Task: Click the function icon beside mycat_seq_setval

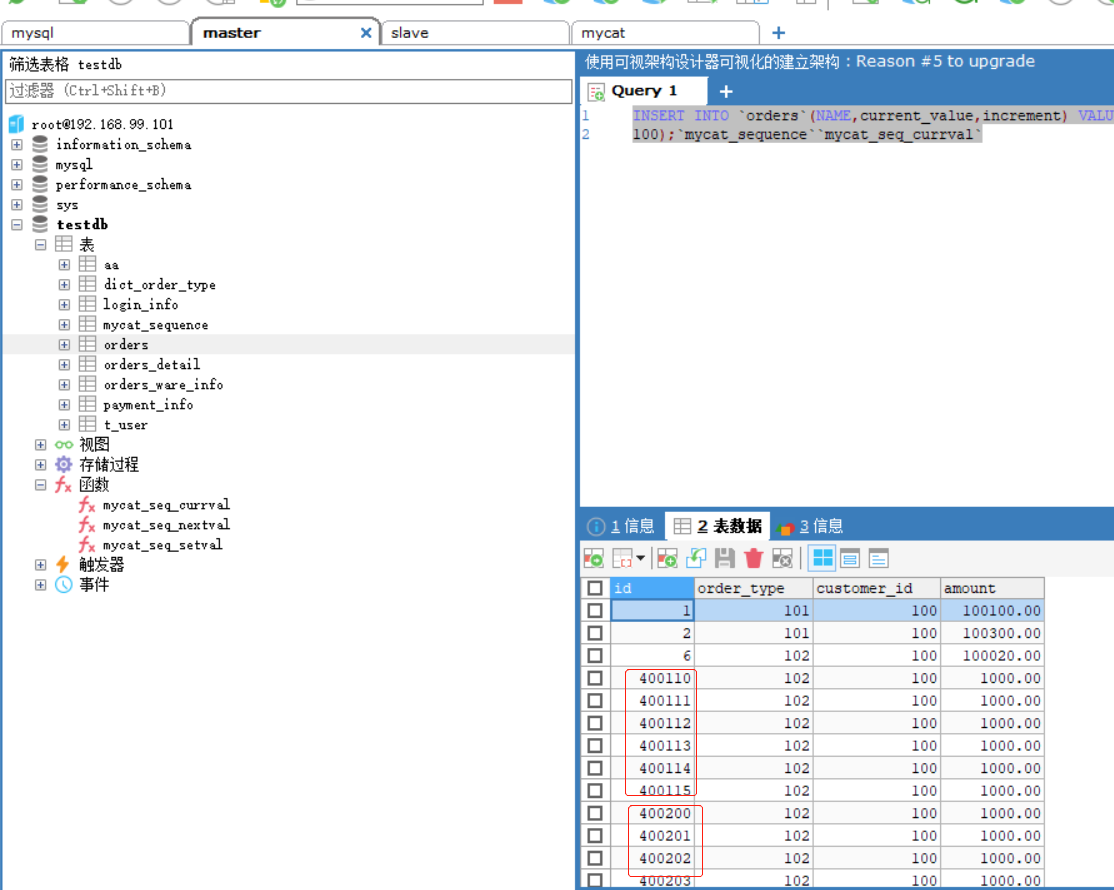Action: coord(87,545)
